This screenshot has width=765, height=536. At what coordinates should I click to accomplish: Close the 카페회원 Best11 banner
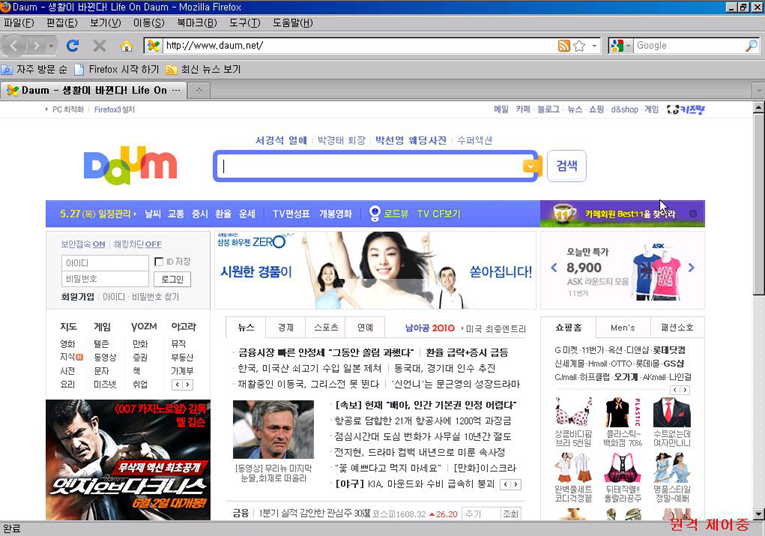point(693,214)
